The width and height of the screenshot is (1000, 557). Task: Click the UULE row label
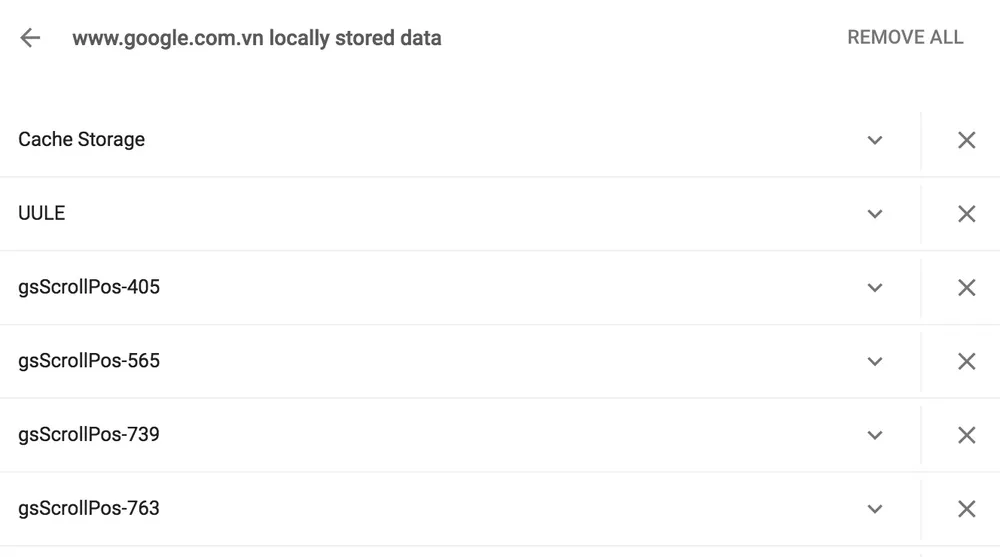[41, 214]
